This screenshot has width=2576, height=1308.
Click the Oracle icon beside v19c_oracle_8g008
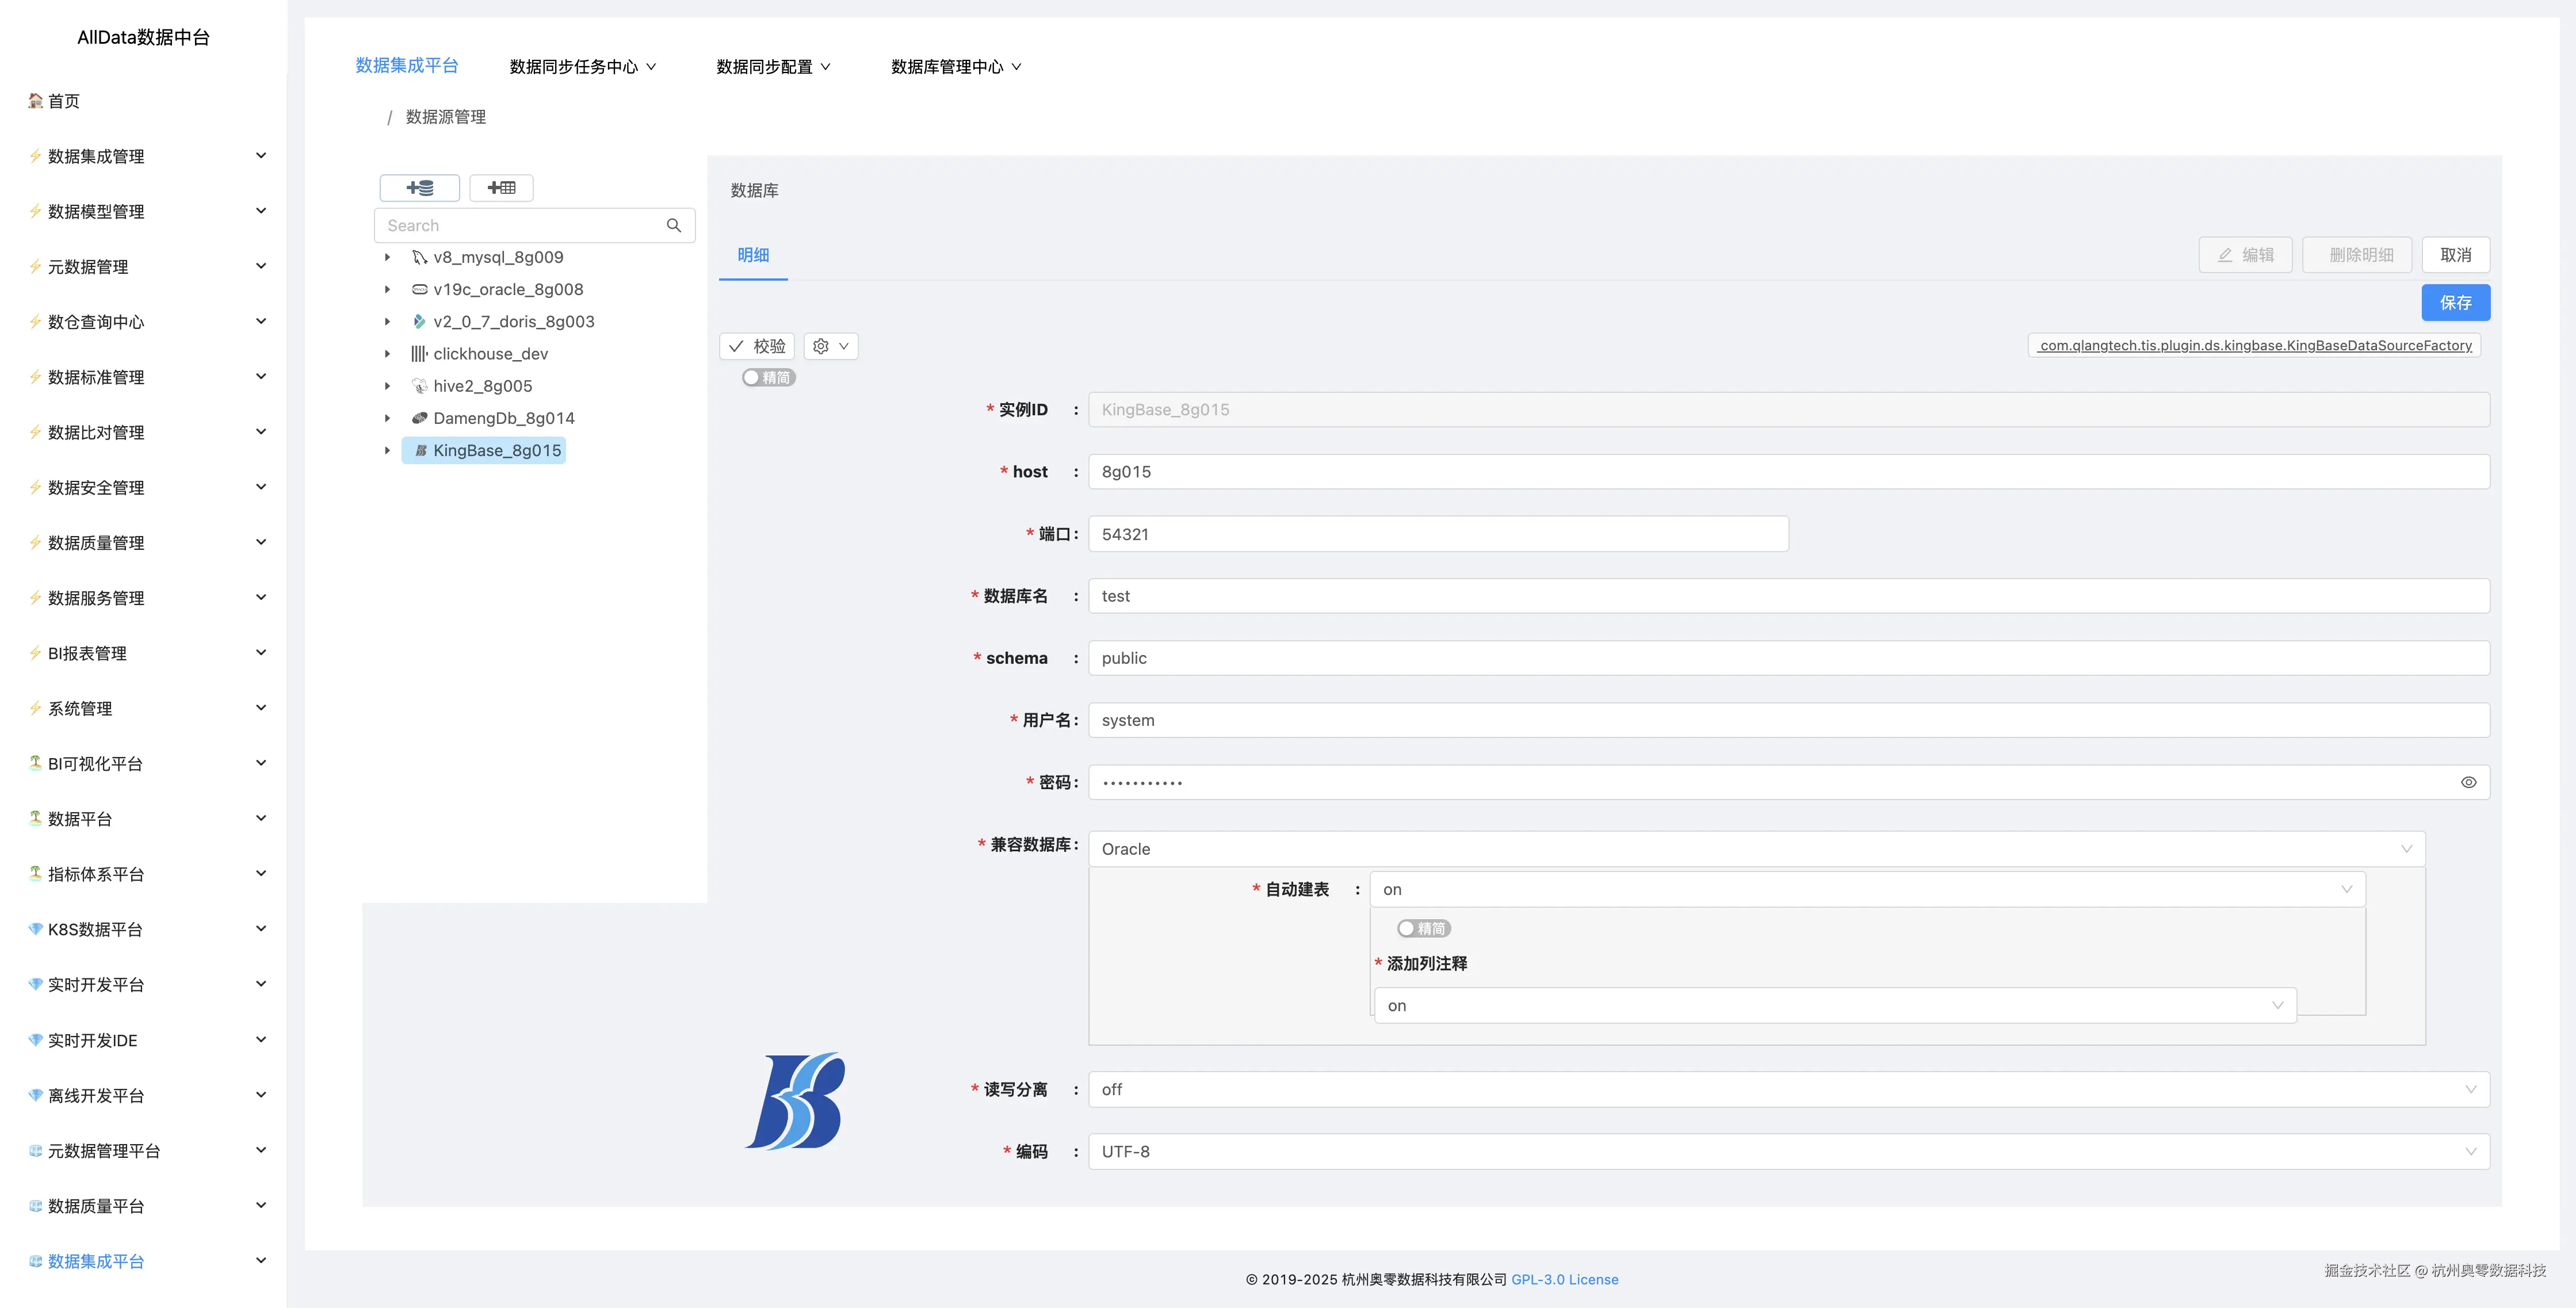(x=418, y=289)
